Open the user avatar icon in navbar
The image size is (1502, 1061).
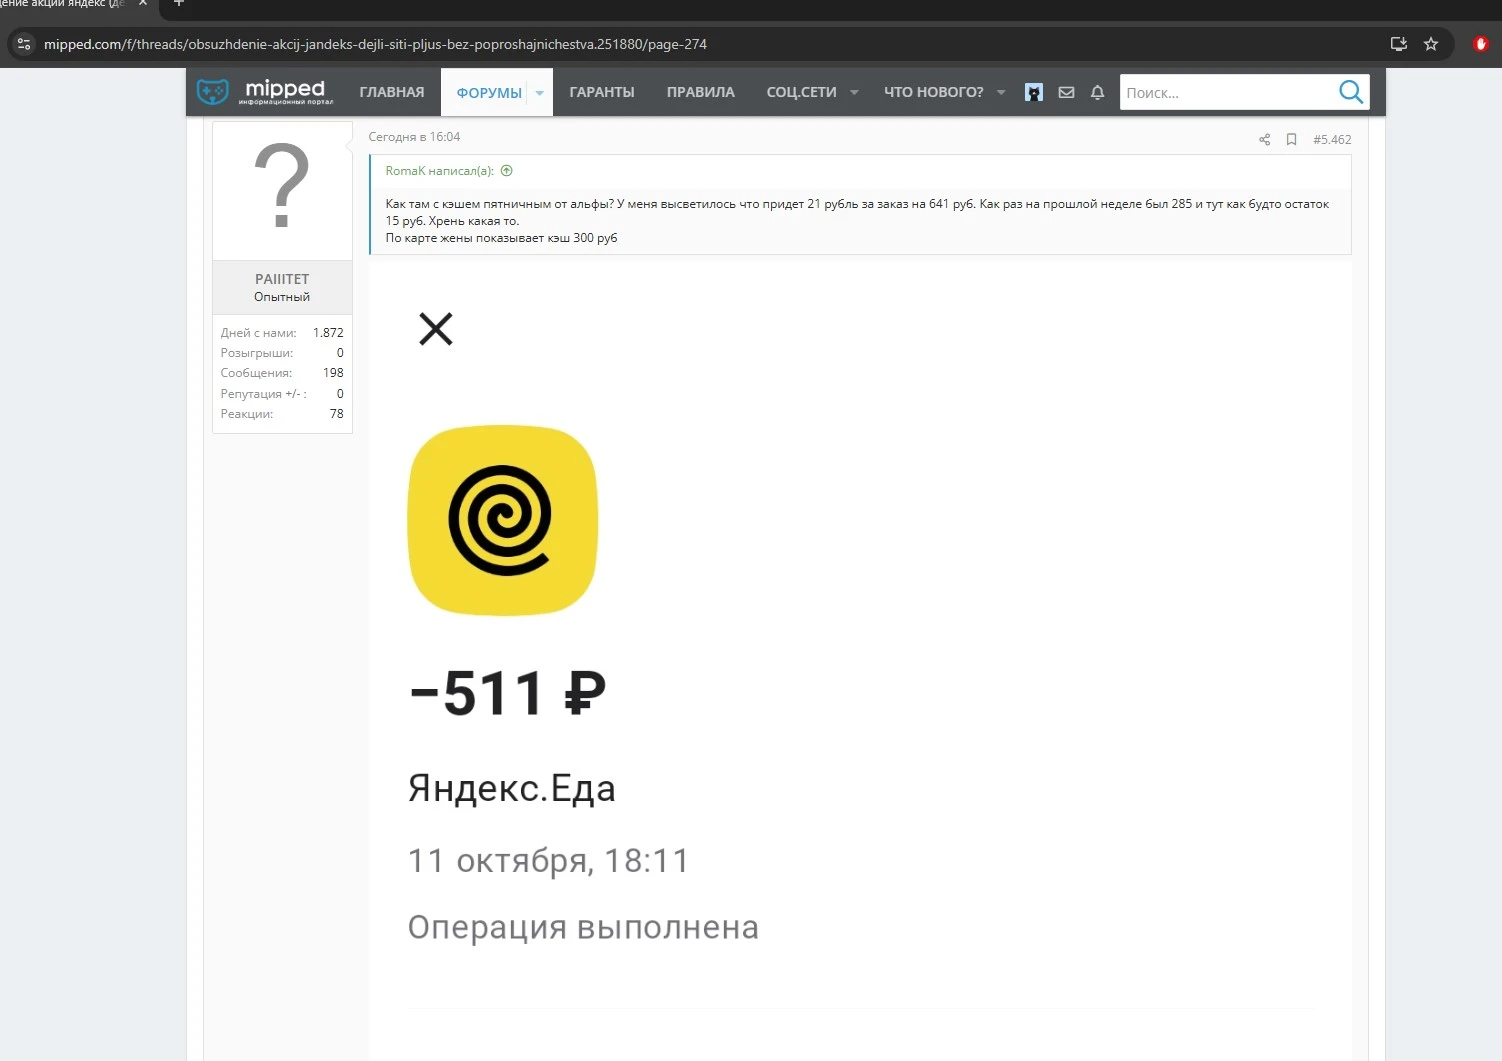(x=1034, y=92)
